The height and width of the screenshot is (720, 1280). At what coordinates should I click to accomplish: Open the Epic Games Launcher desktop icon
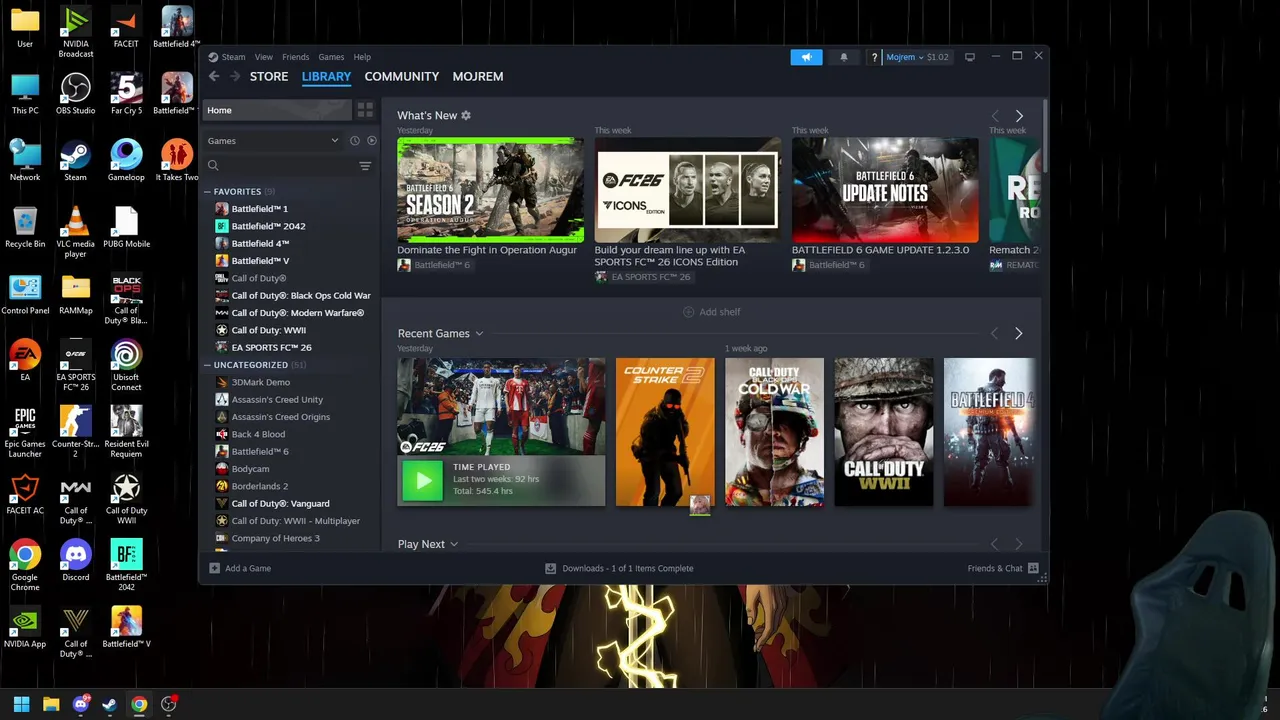[25, 432]
